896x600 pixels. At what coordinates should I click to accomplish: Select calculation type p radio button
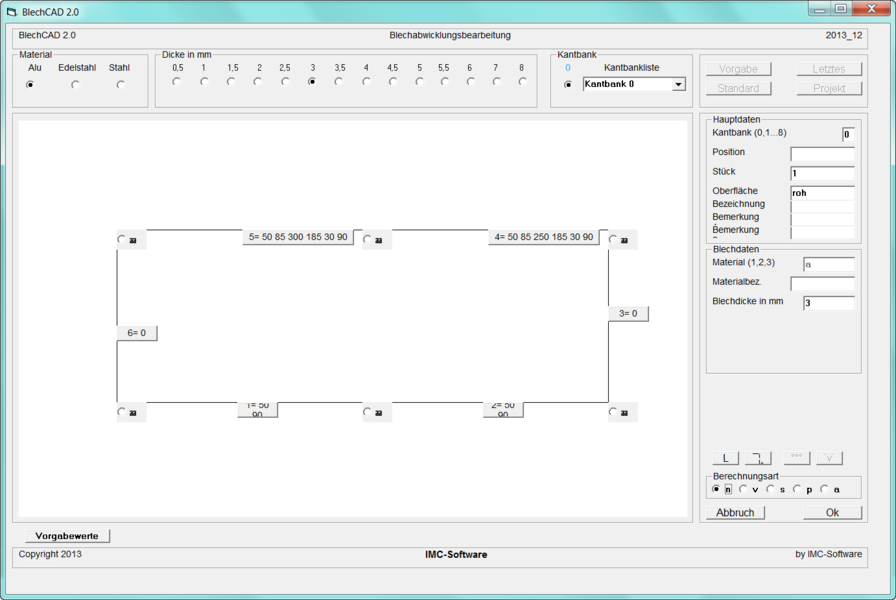coord(797,489)
